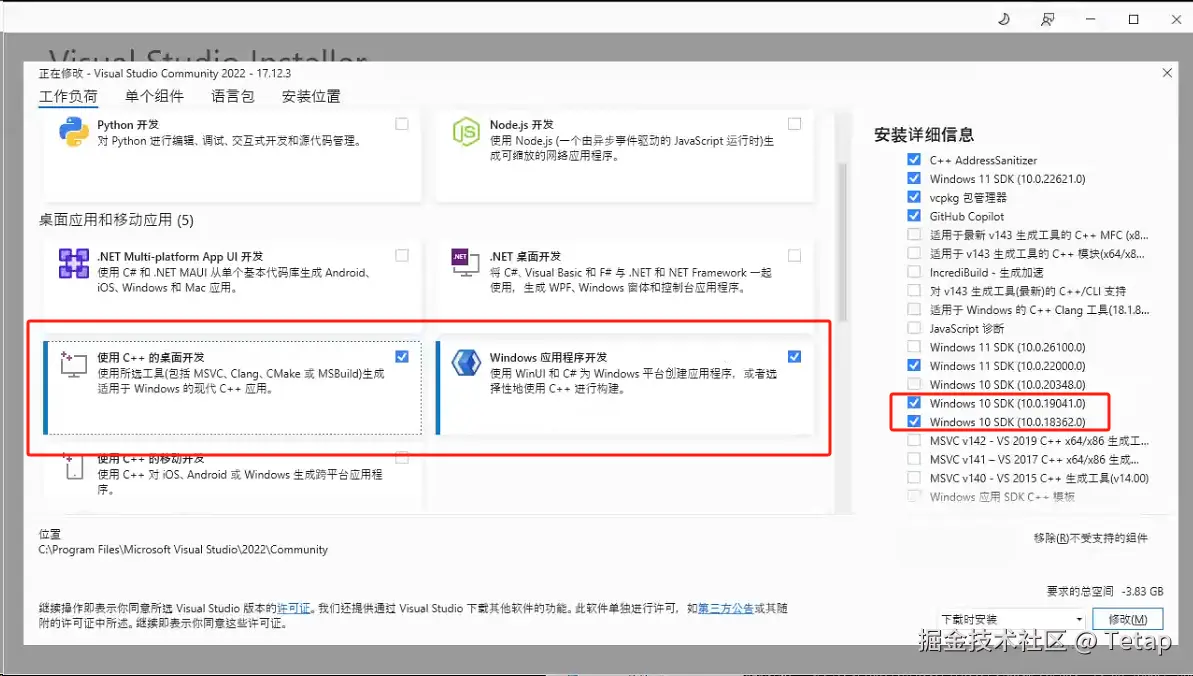Viewport: 1193px width, 676px height.
Task: Click the 安装详细信息 heading
Action: (924, 135)
